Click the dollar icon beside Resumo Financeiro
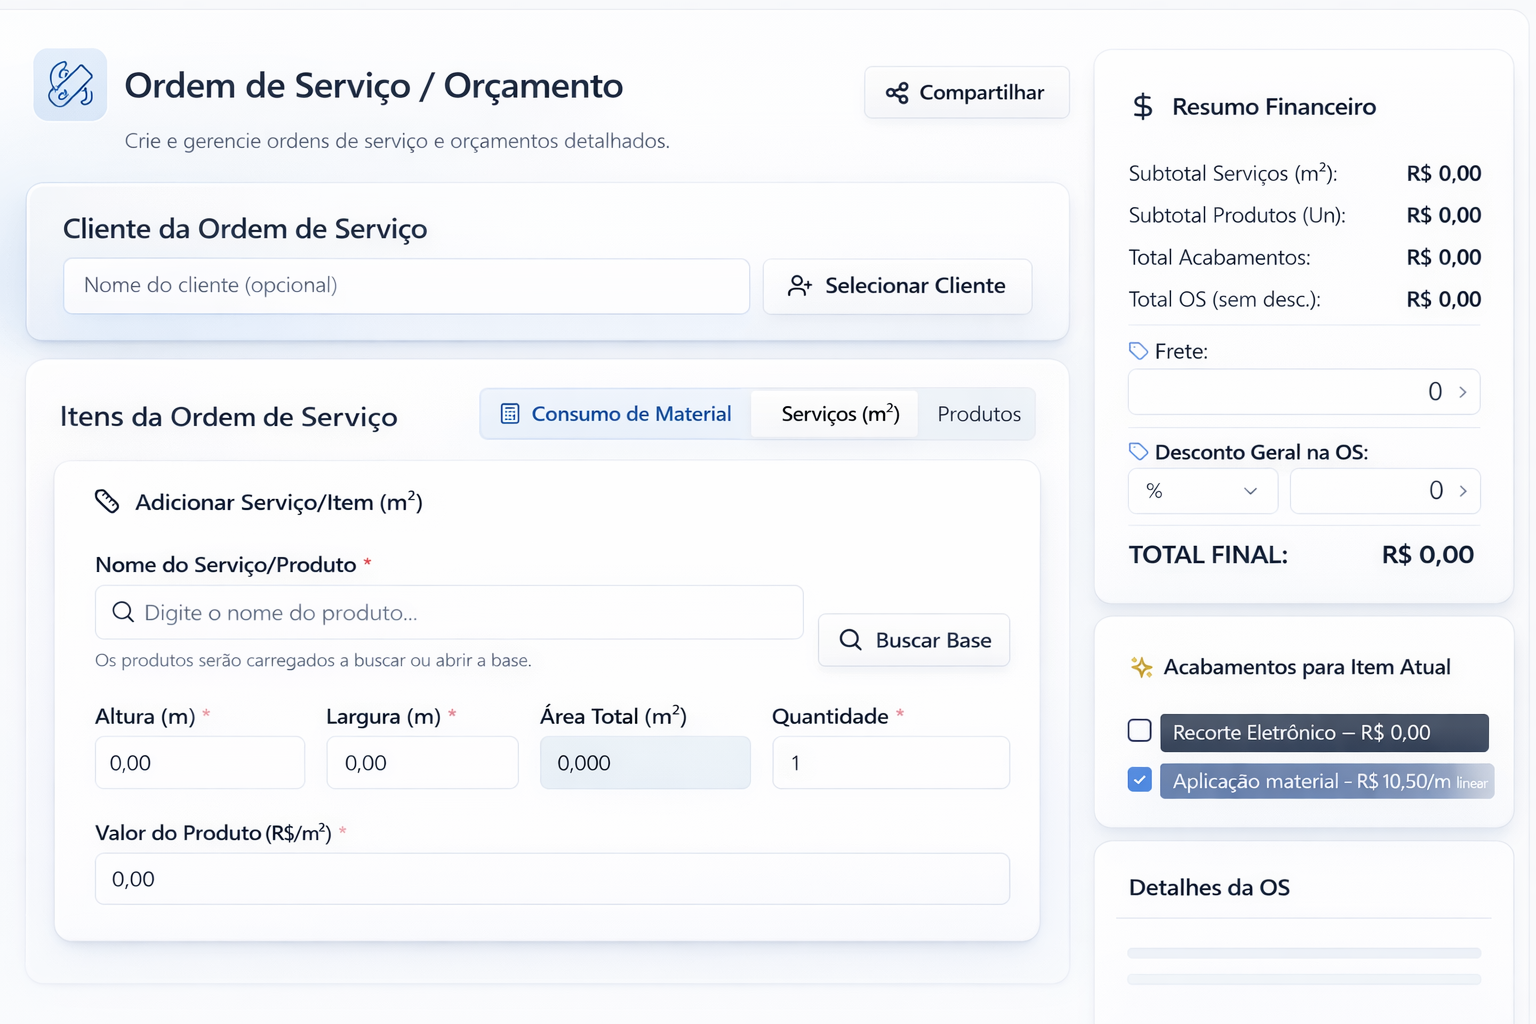1536x1024 pixels. pyautogui.click(x=1142, y=107)
